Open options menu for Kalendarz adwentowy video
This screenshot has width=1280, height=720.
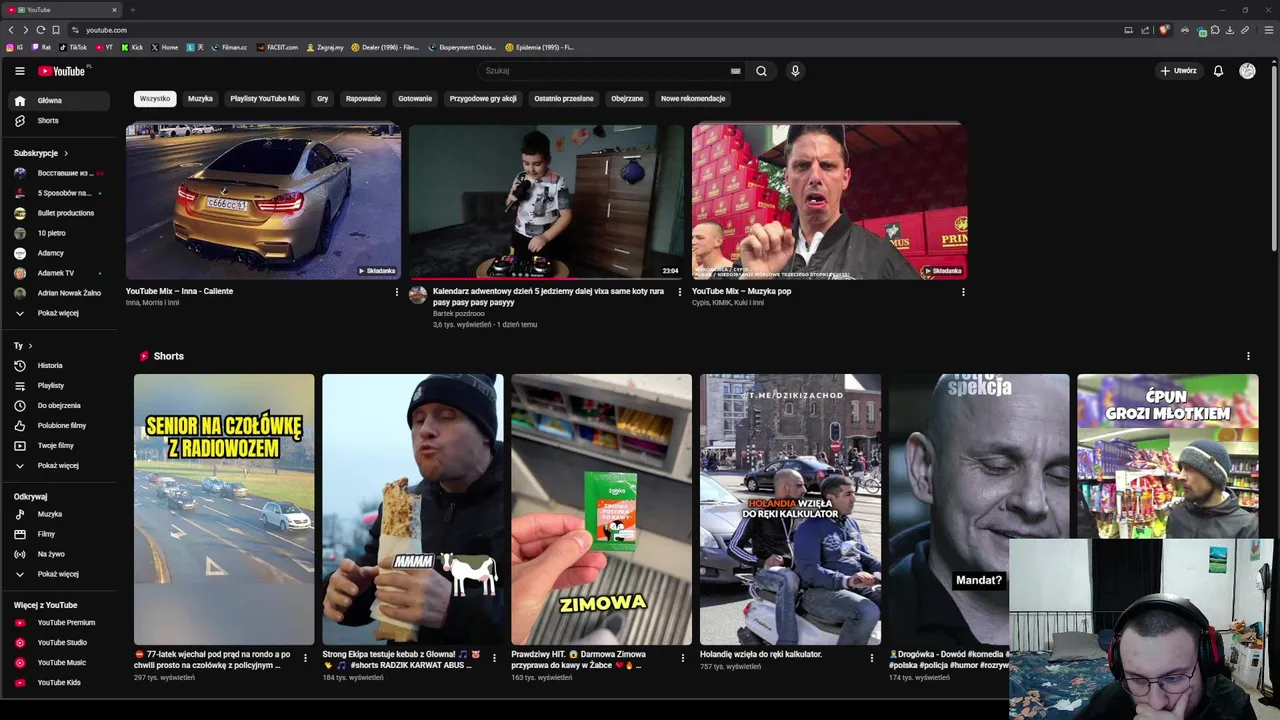680,292
